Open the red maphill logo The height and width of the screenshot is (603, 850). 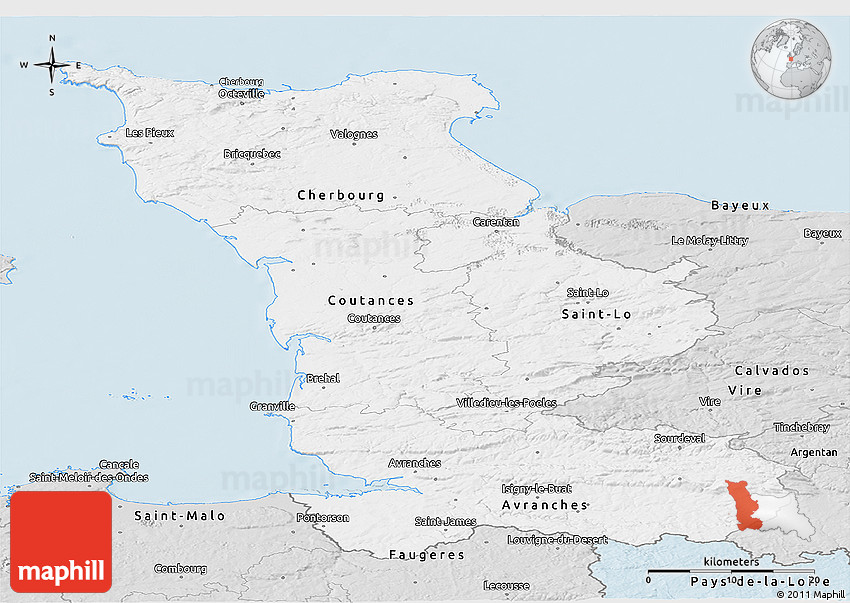point(61,542)
